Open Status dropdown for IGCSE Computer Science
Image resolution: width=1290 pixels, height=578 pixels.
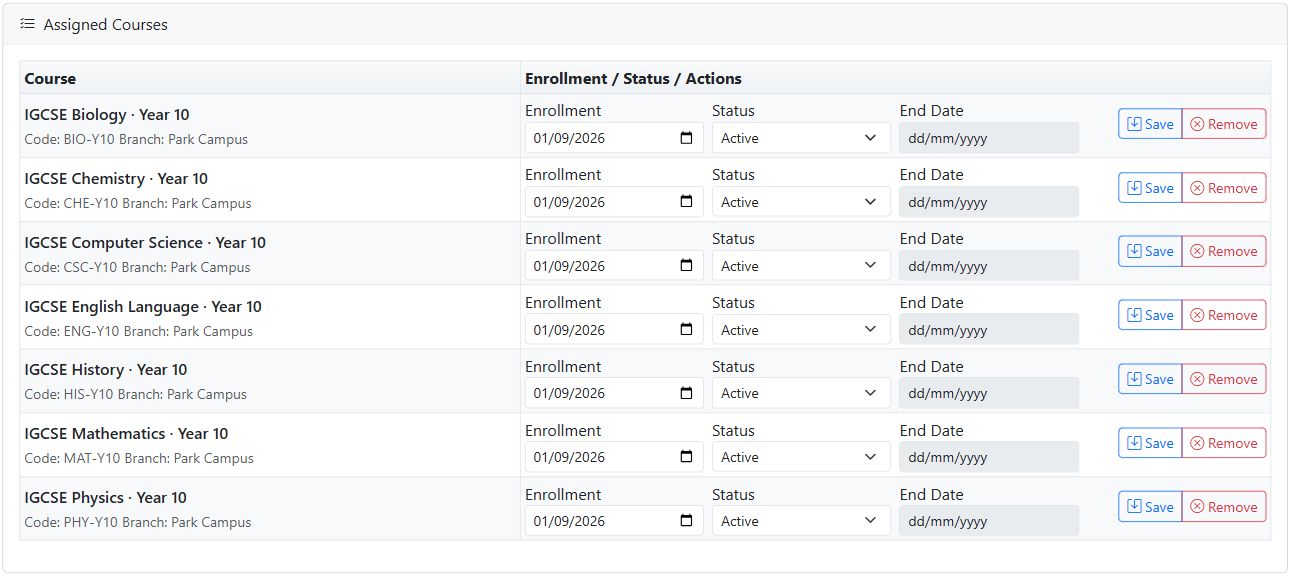pyautogui.click(x=801, y=266)
